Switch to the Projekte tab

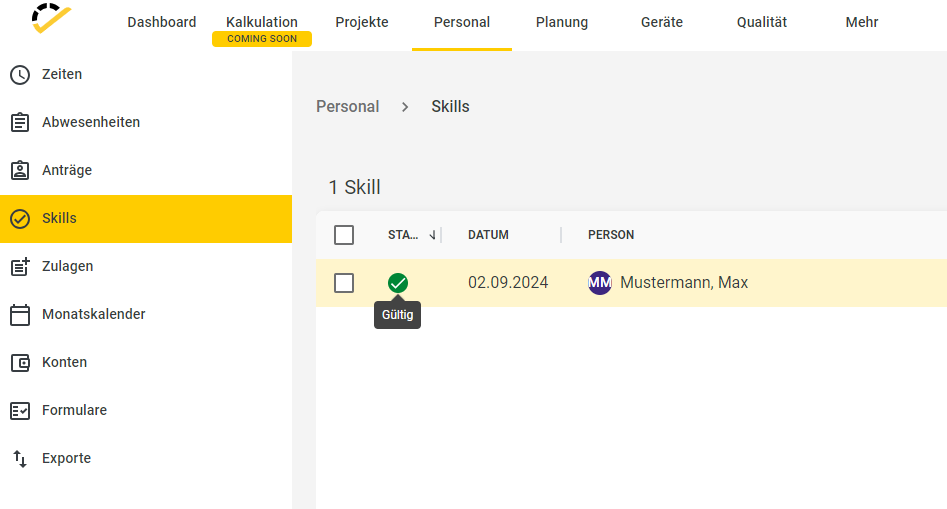point(362,22)
